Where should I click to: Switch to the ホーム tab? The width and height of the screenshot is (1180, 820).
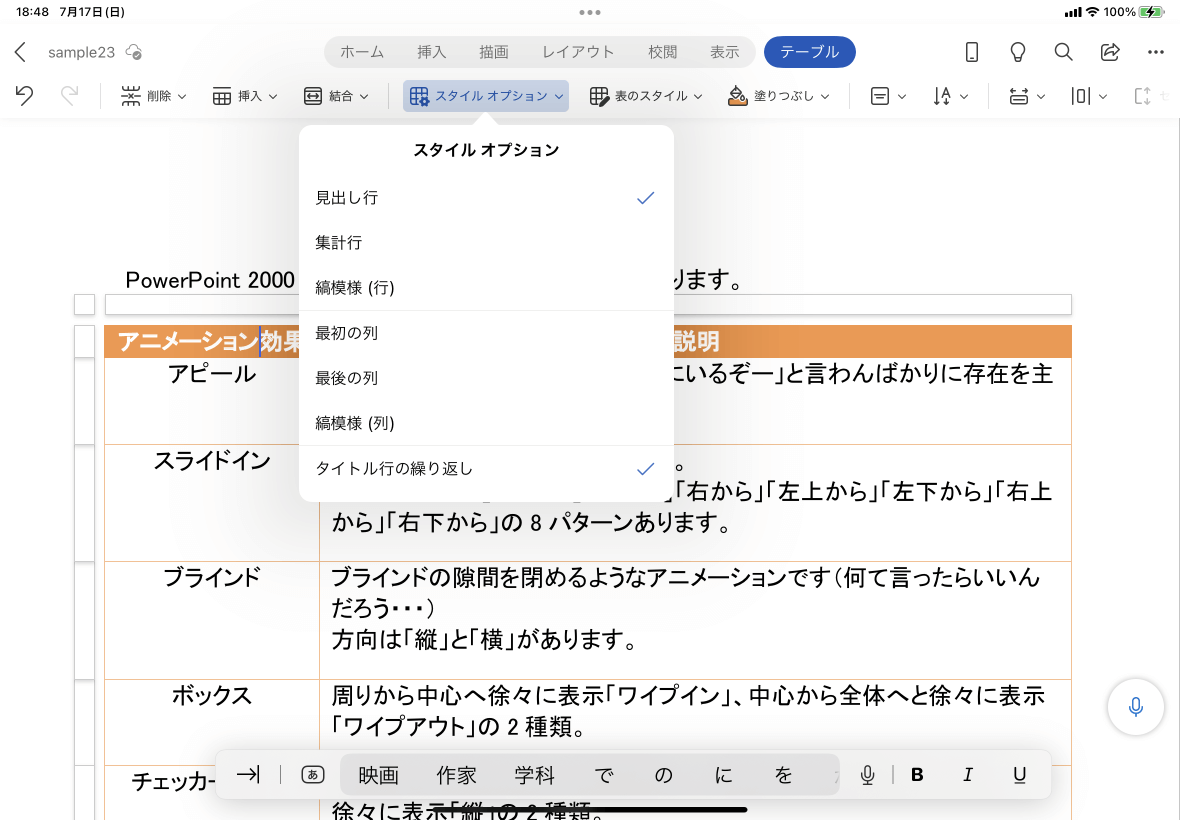(362, 52)
